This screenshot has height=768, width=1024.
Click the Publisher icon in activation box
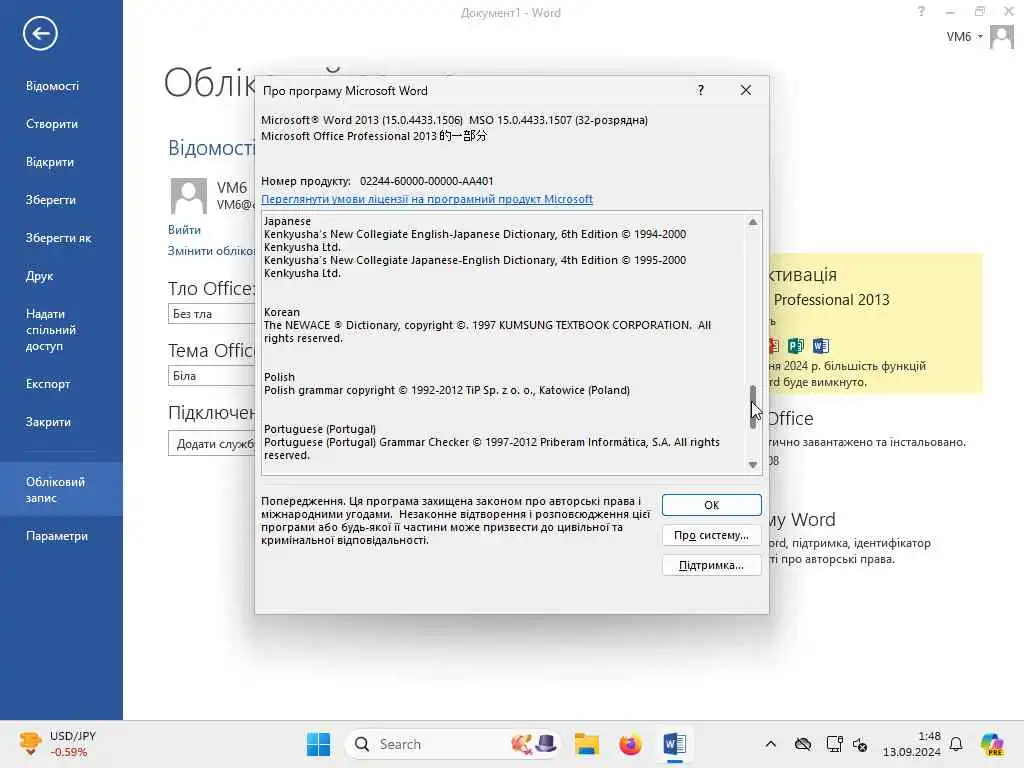point(795,345)
